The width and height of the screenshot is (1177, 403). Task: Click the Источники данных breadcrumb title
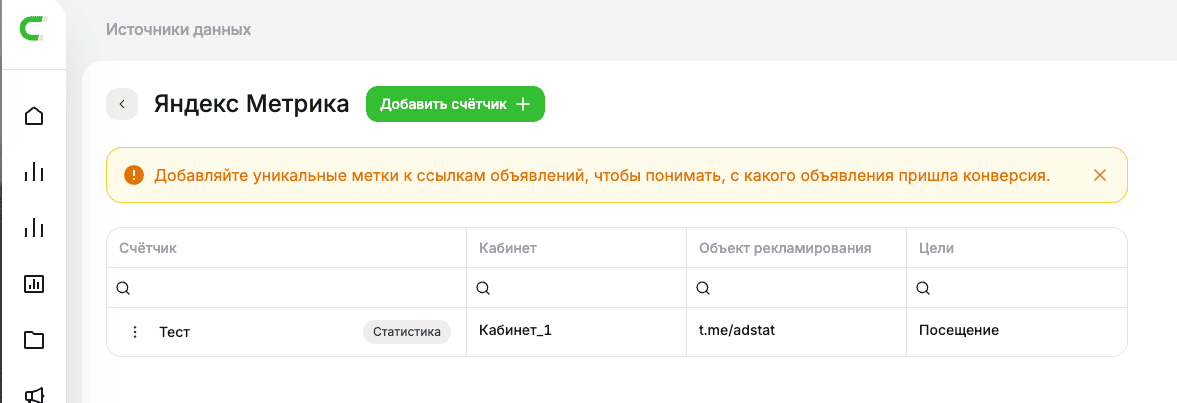point(179,30)
